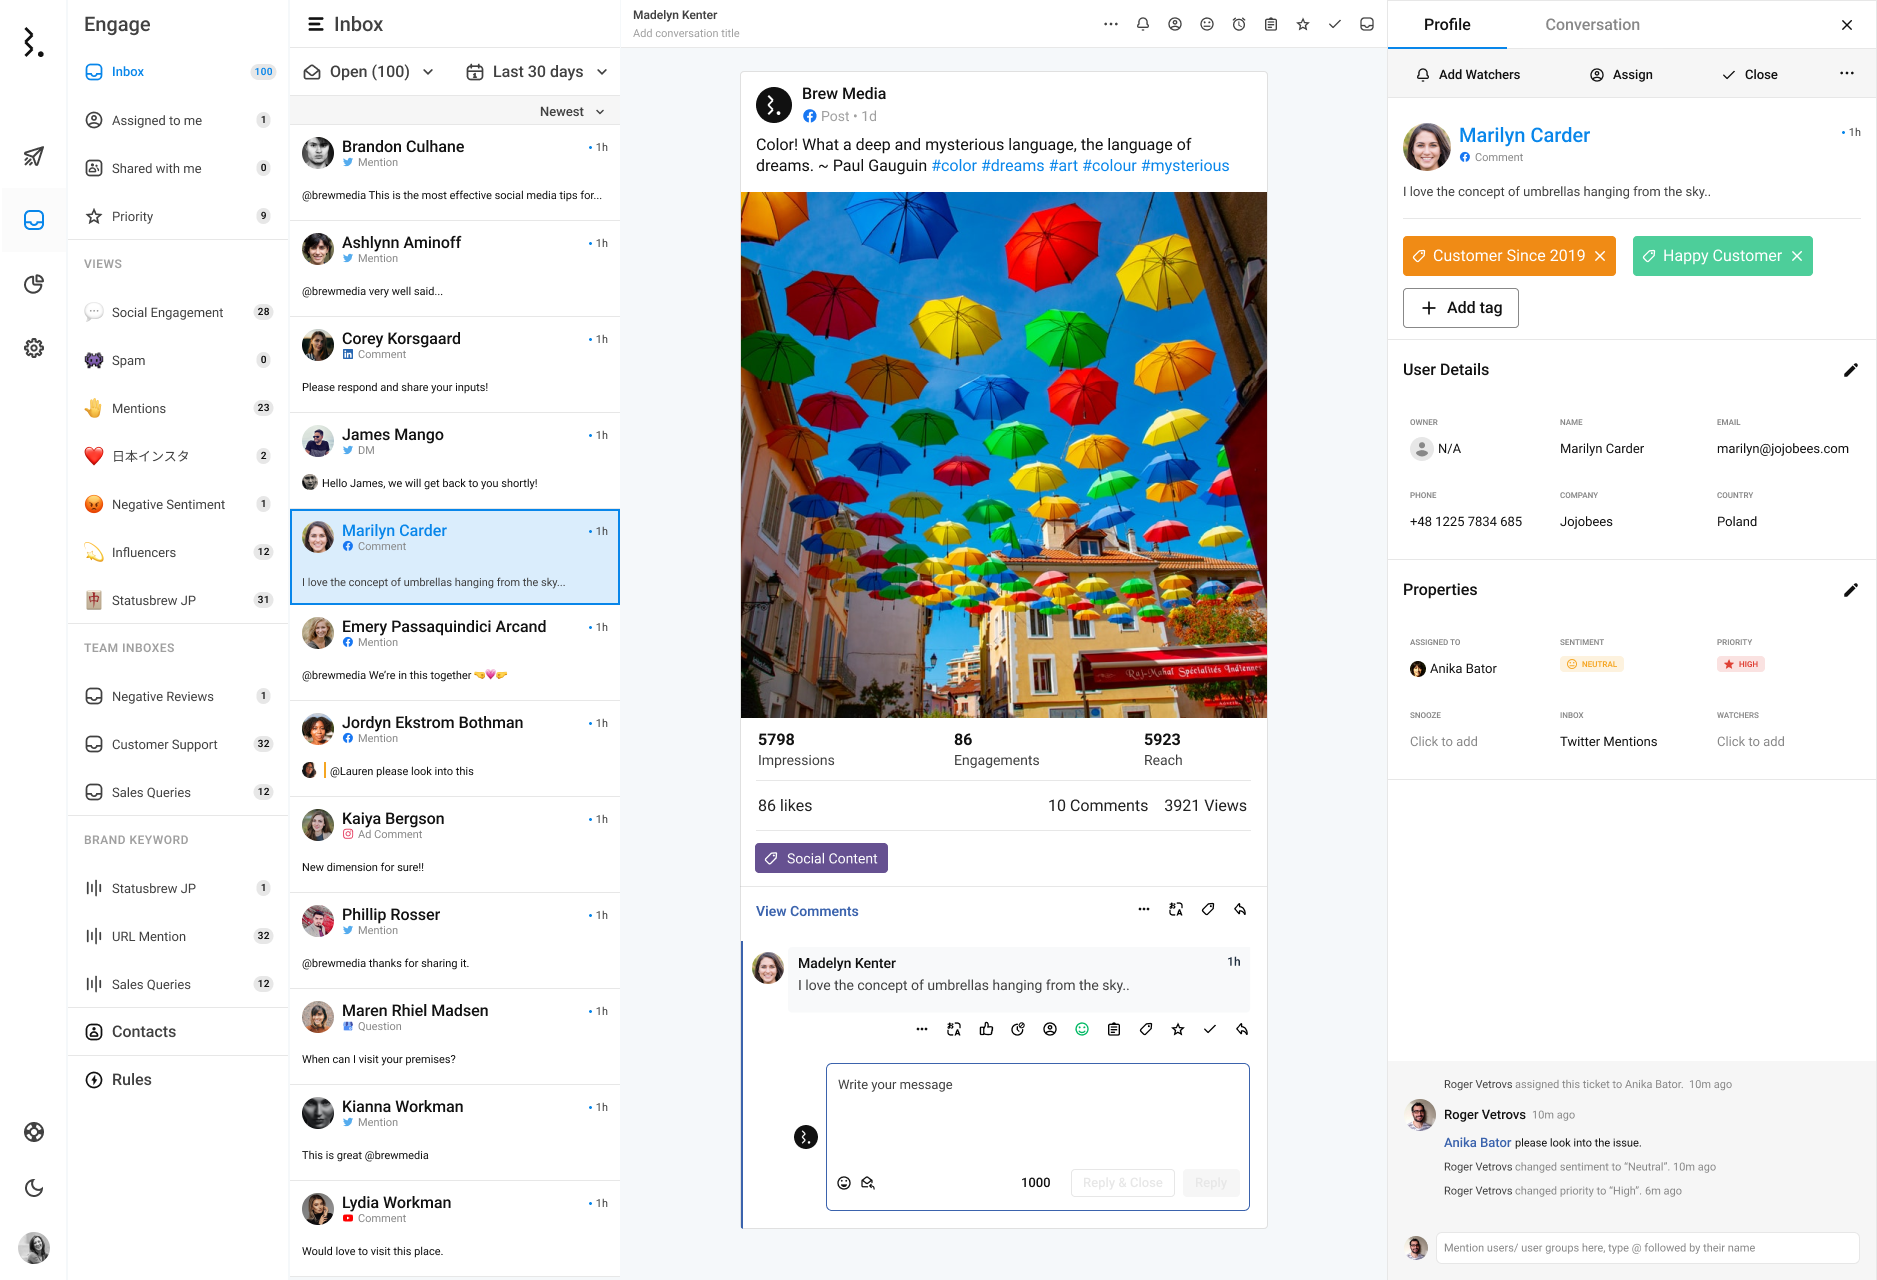Open the reports pie chart icon

(x=34, y=284)
